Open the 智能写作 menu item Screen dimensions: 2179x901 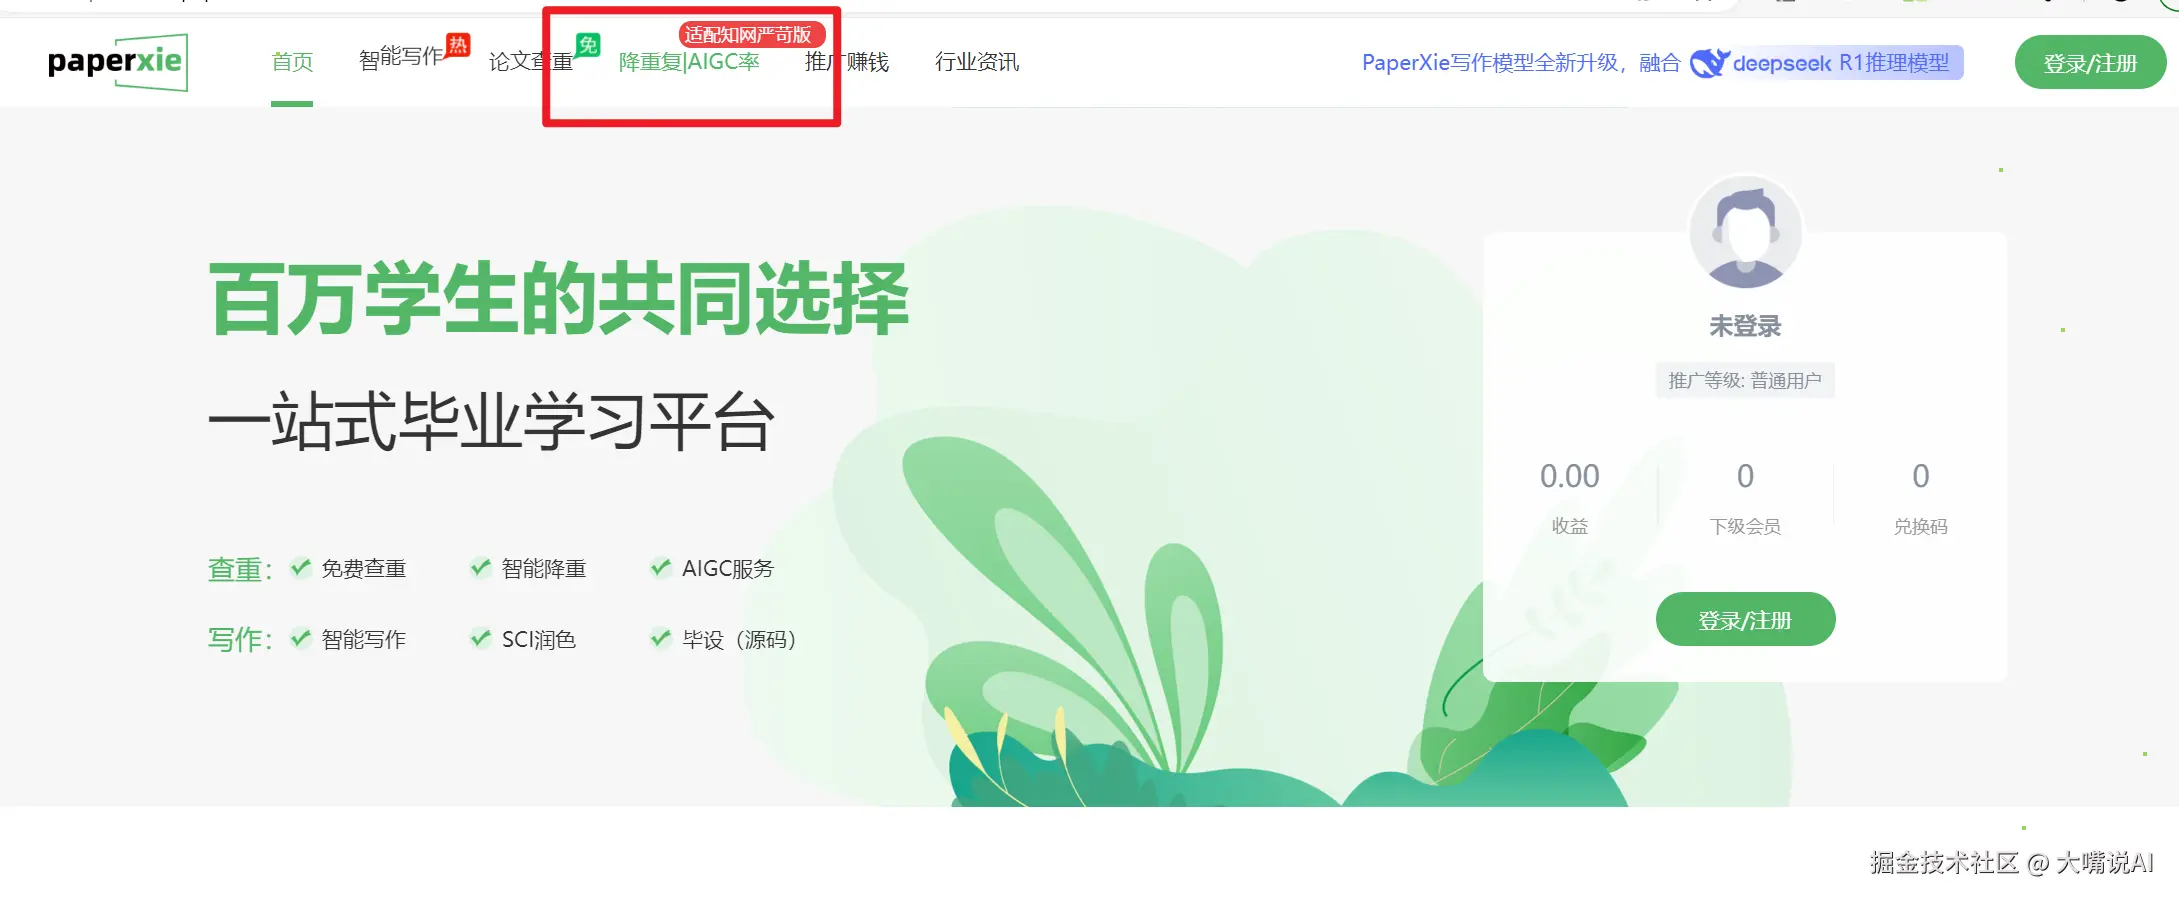(x=401, y=58)
